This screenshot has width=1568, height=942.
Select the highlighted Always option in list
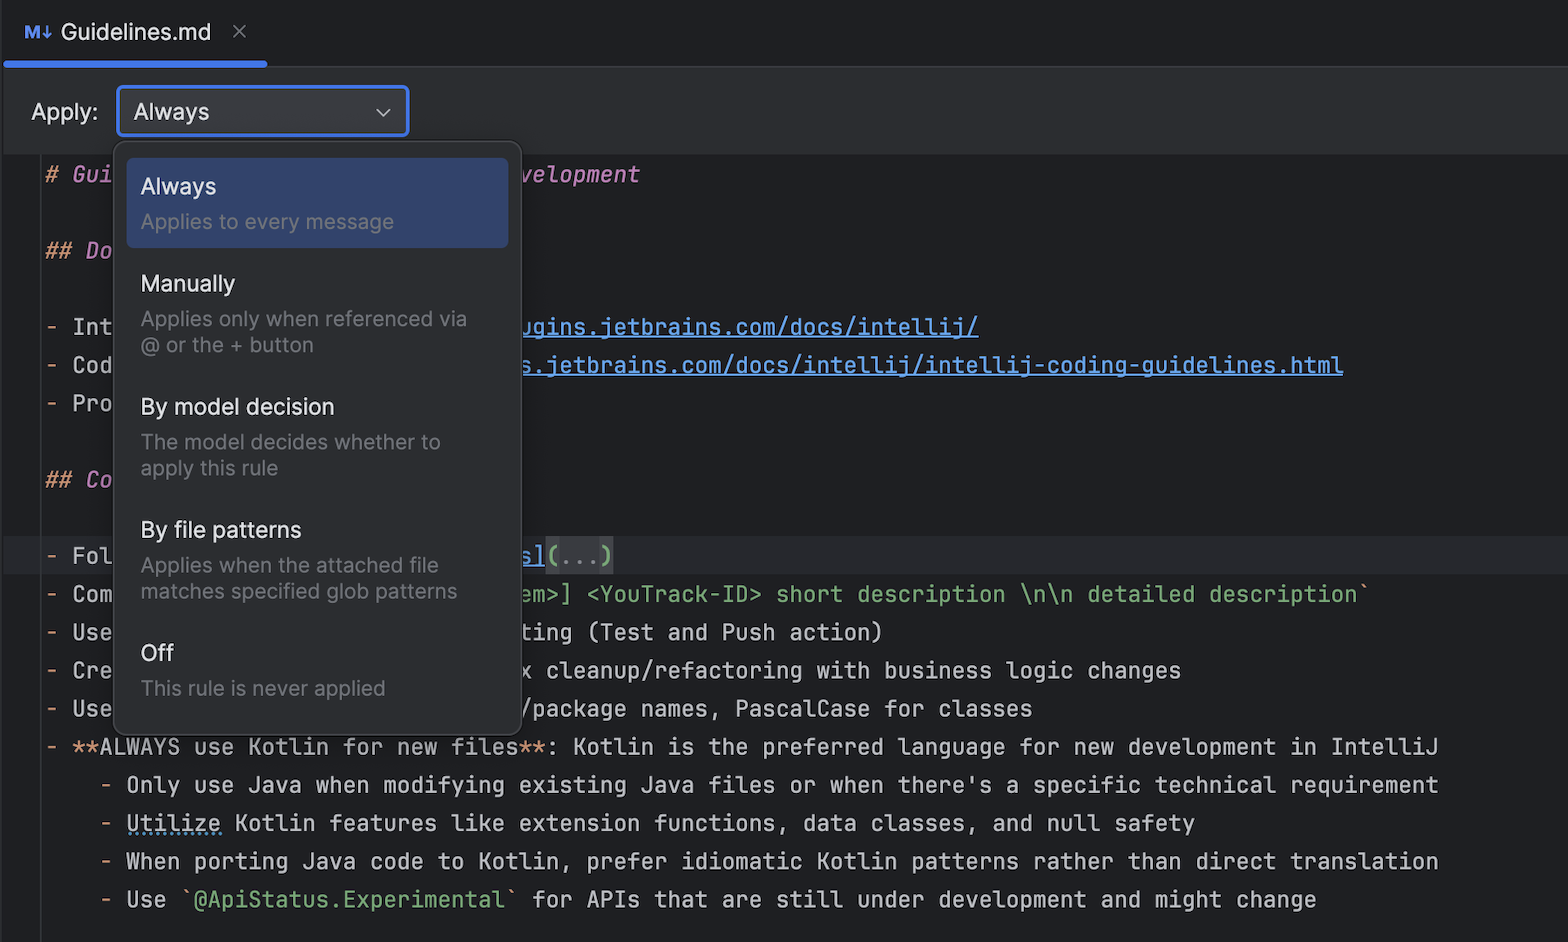point(317,203)
